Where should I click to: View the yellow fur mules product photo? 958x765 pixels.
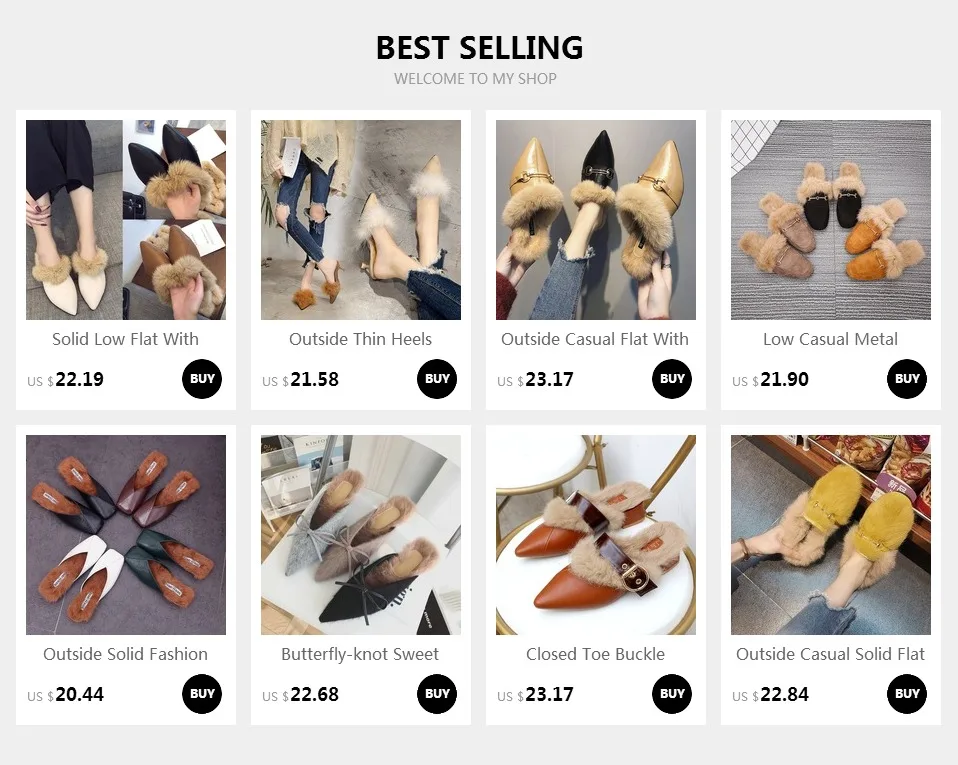(x=831, y=535)
